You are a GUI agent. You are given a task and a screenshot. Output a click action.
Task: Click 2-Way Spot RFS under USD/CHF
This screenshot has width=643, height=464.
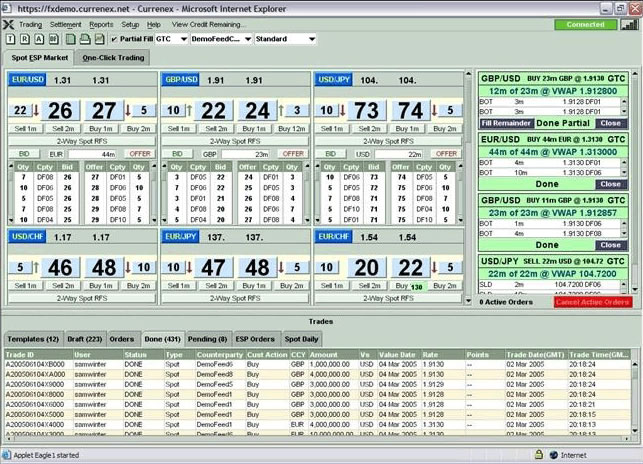[x=82, y=298]
